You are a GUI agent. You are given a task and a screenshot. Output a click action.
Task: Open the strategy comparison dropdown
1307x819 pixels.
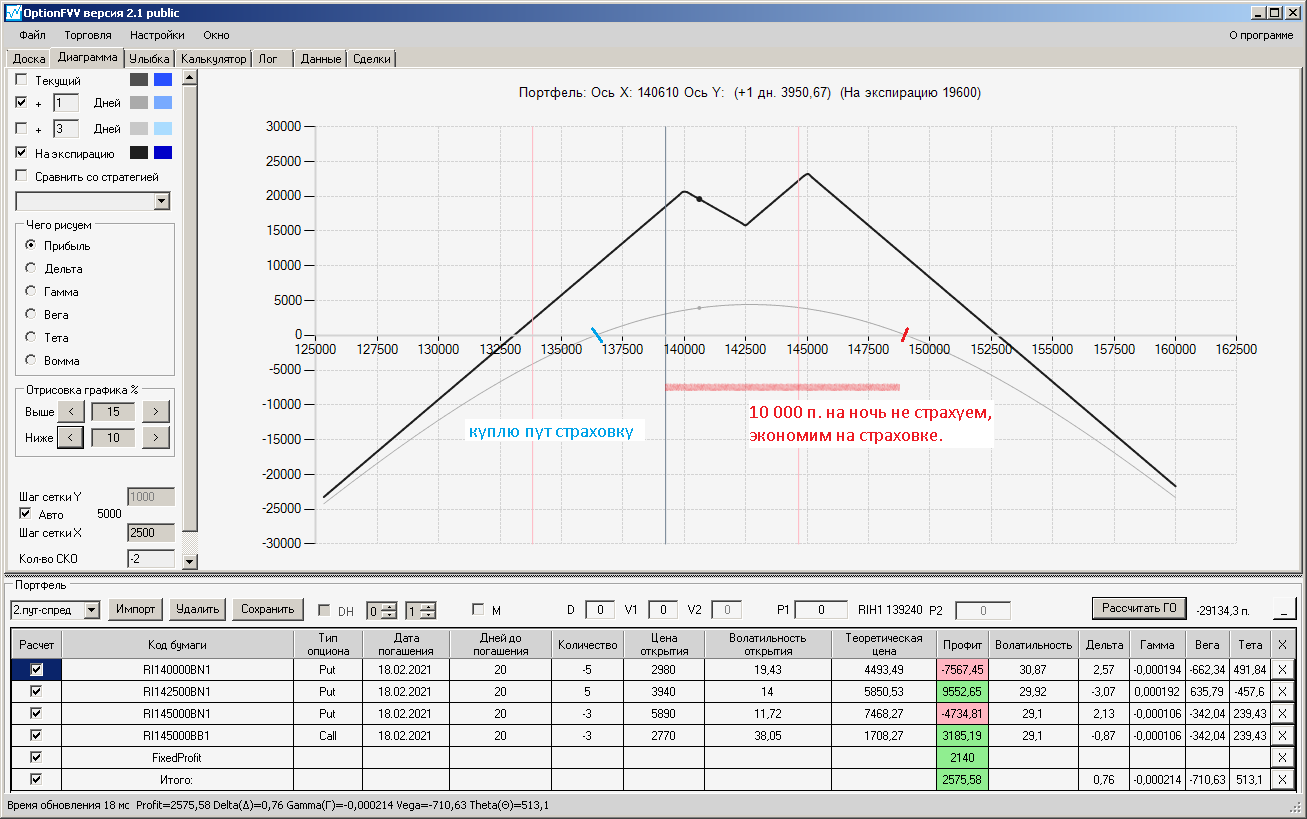(x=162, y=202)
